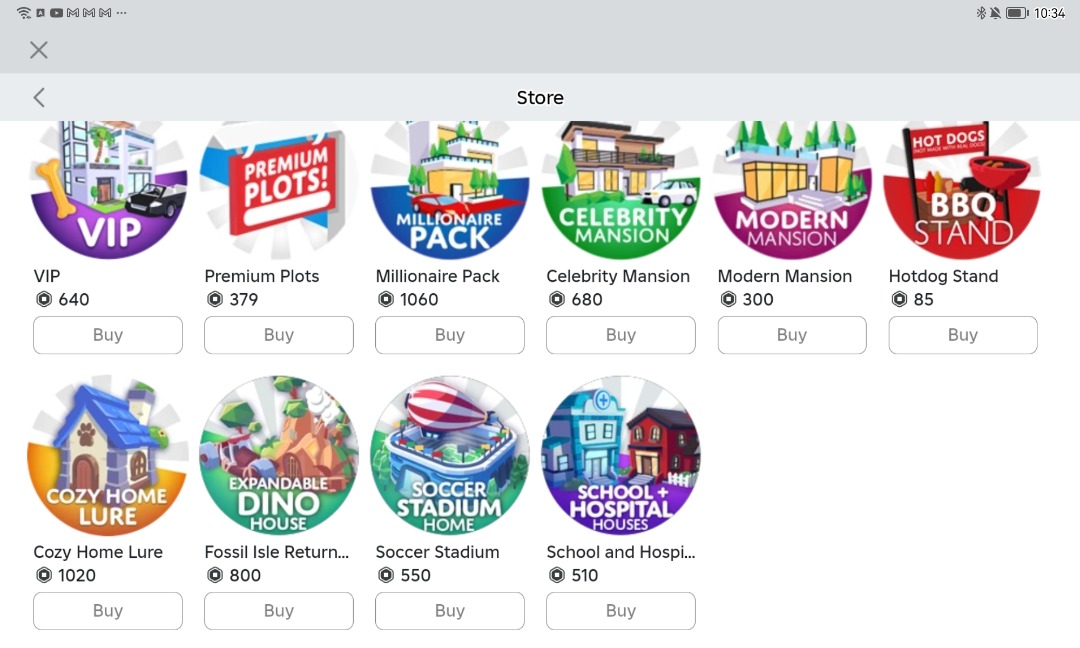Buy the Millionaire Pack
1080x648 pixels.
[x=449, y=335]
